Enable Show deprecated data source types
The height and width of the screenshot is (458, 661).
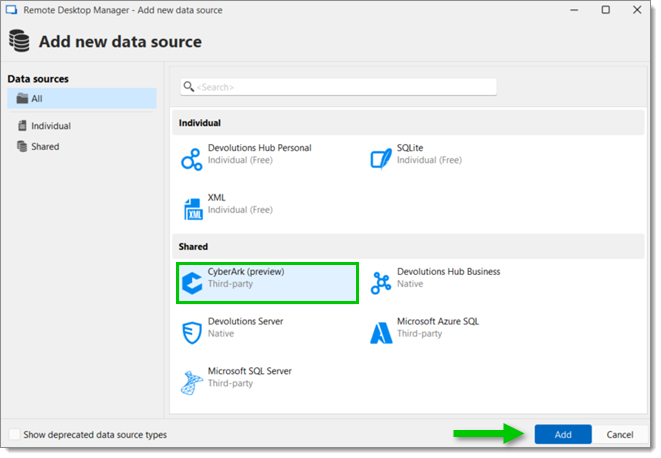coord(15,434)
